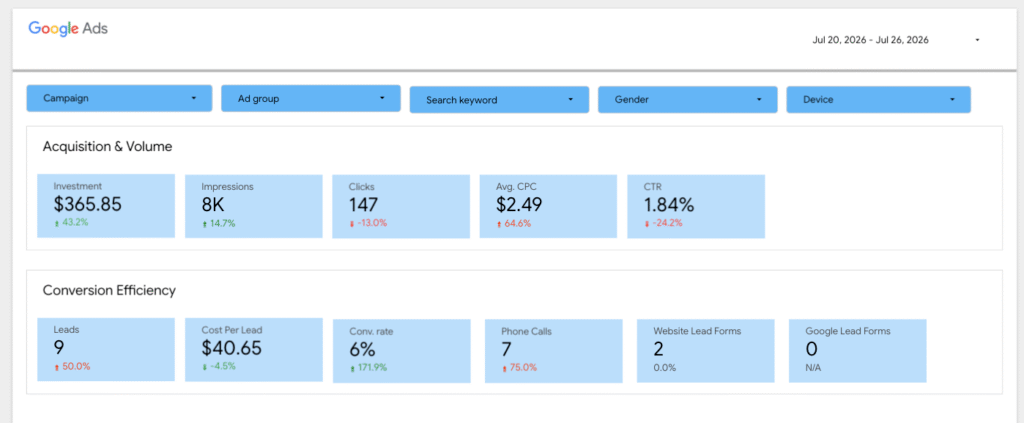Image resolution: width=1024 pixels, height=423 pixels.
Task: Click the Google Ads logo
Action: coord(68,29)
